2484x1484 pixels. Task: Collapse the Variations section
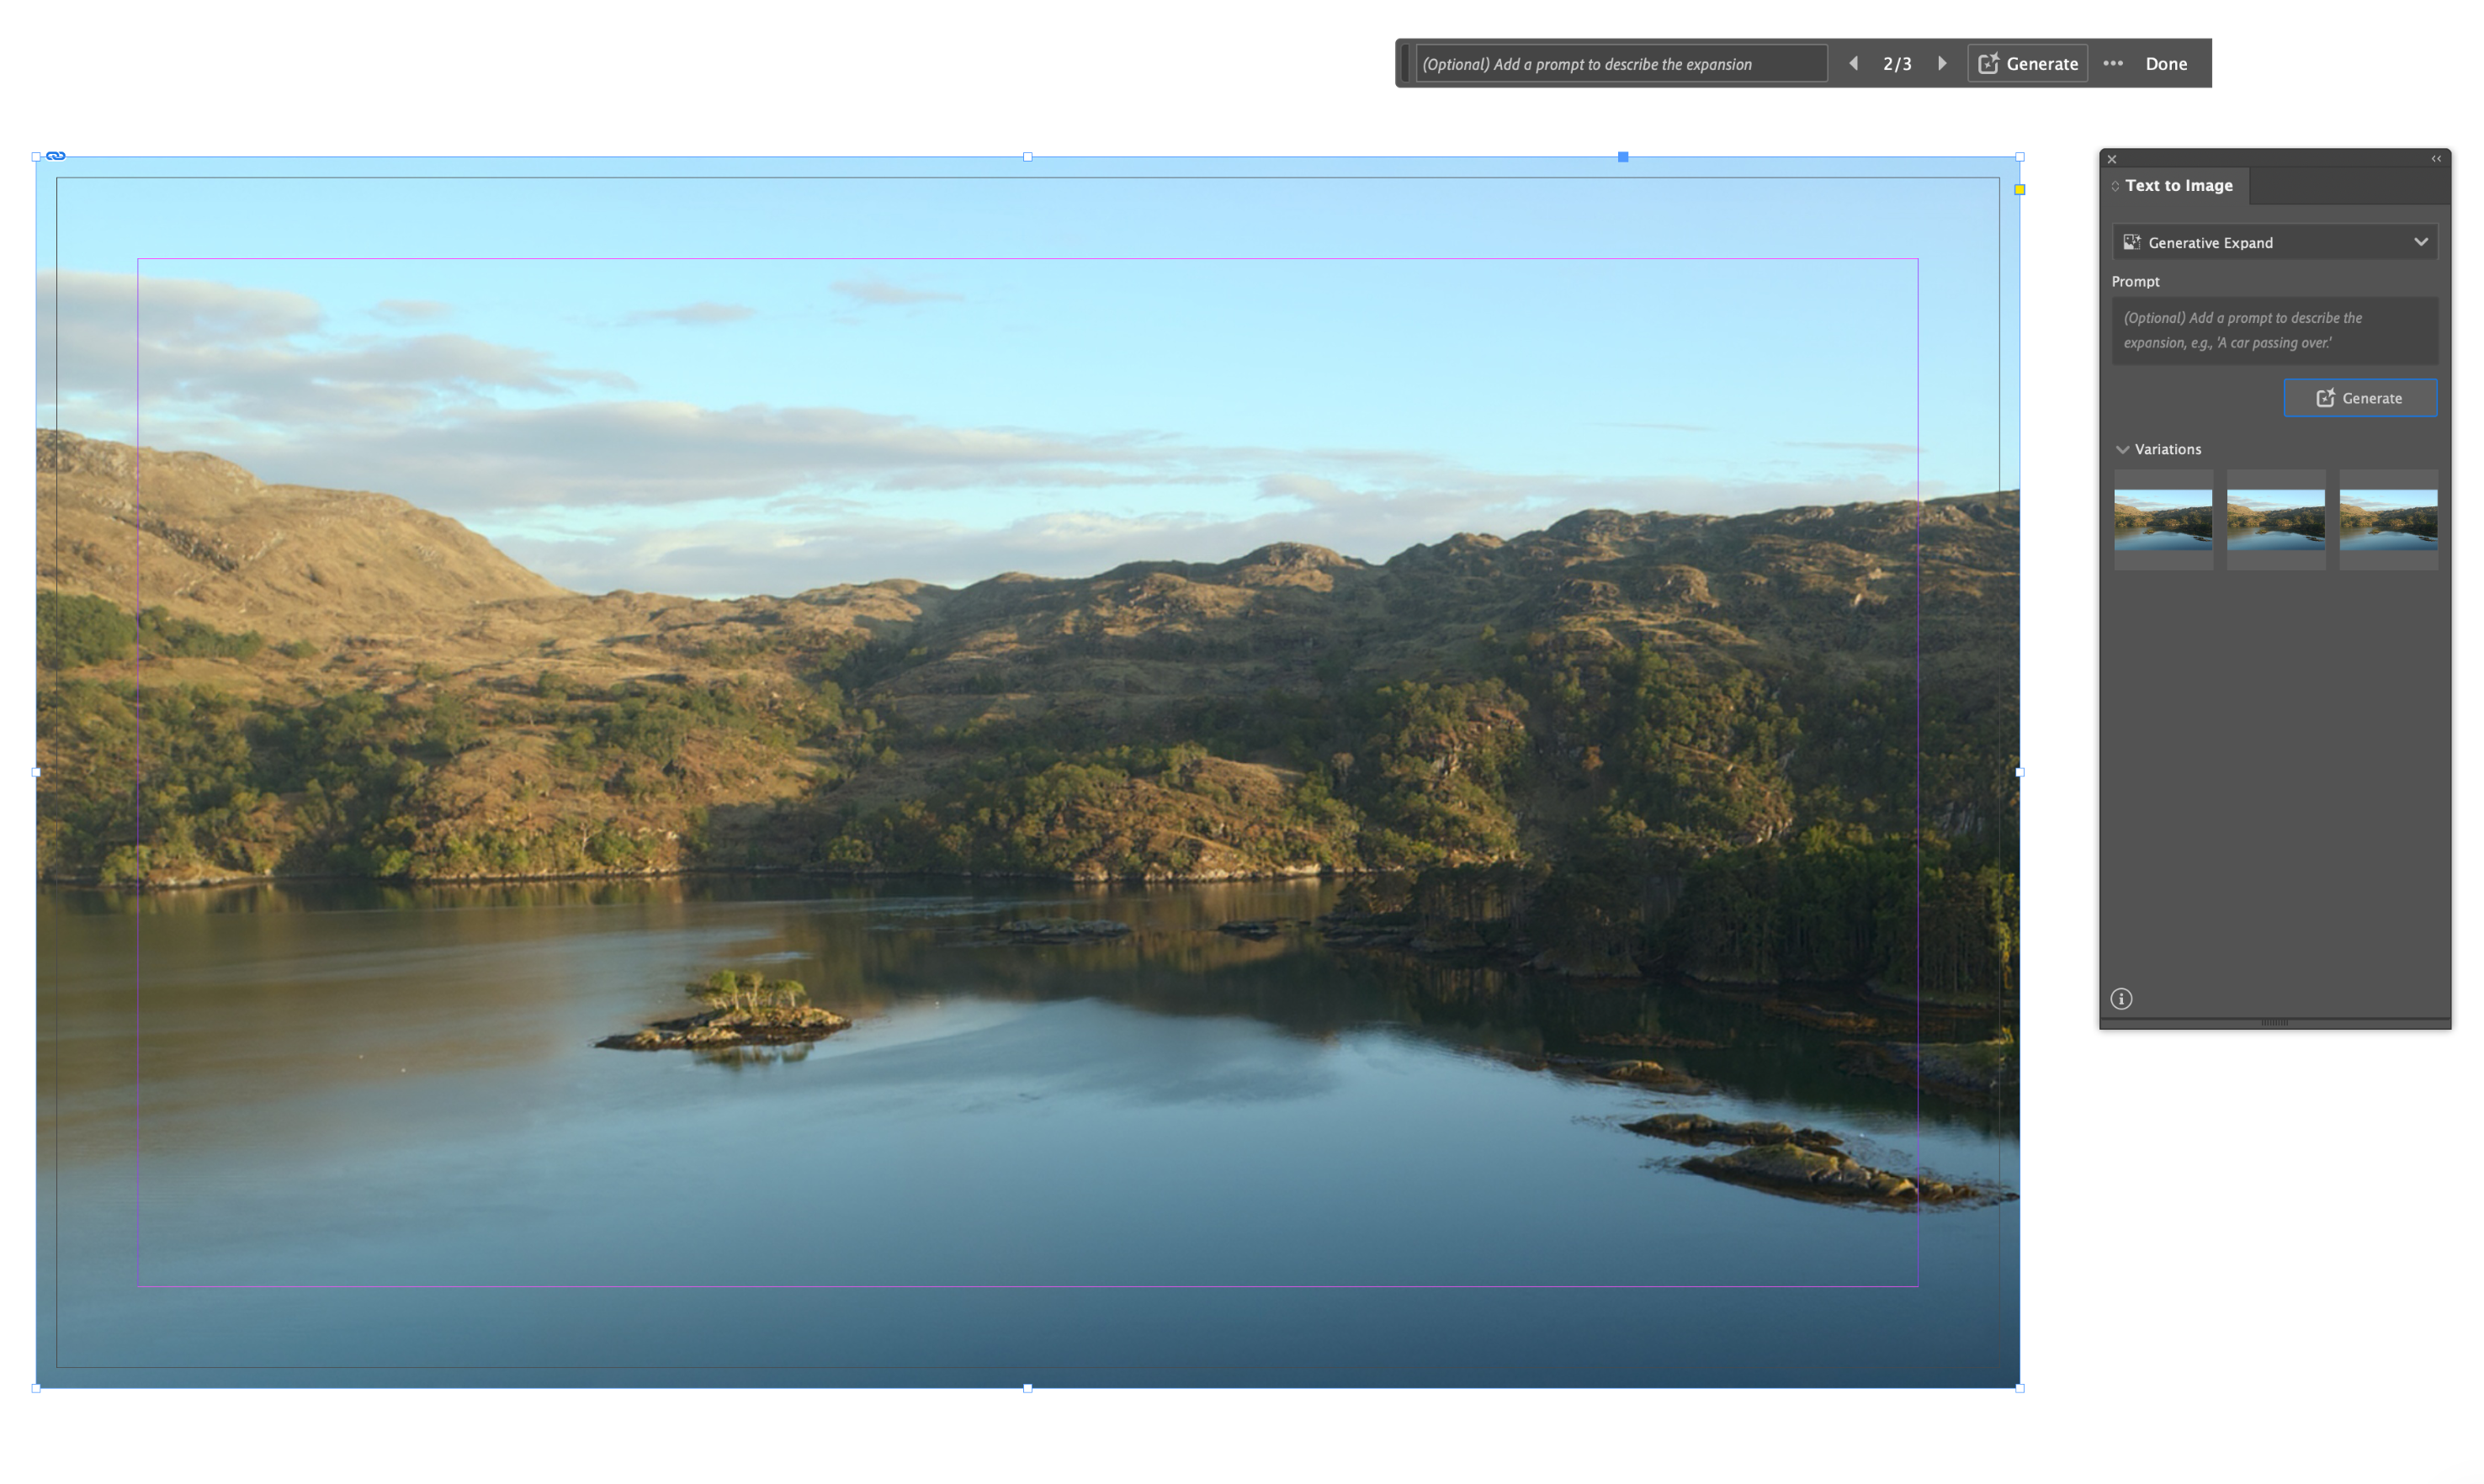(x=2122, y=449)
